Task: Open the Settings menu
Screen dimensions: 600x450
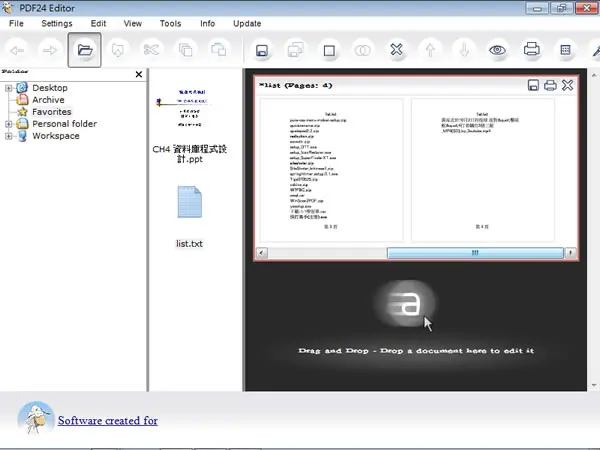Action: [57, 23]
